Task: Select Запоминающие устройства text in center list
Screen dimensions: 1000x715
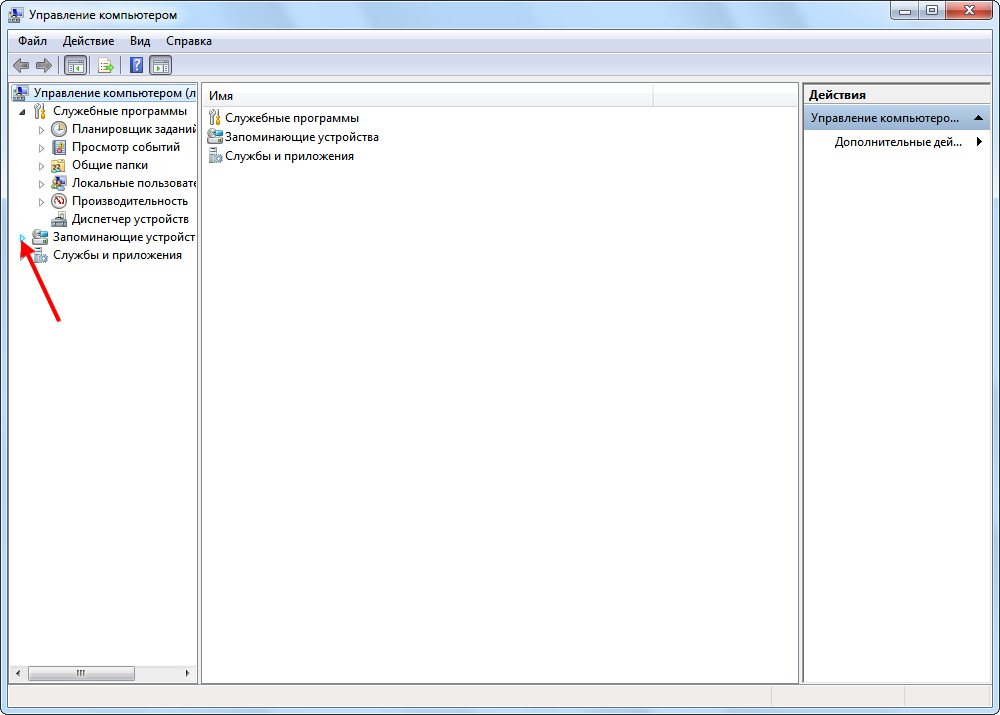Action: pyautogui.click(x=302, y=137)
